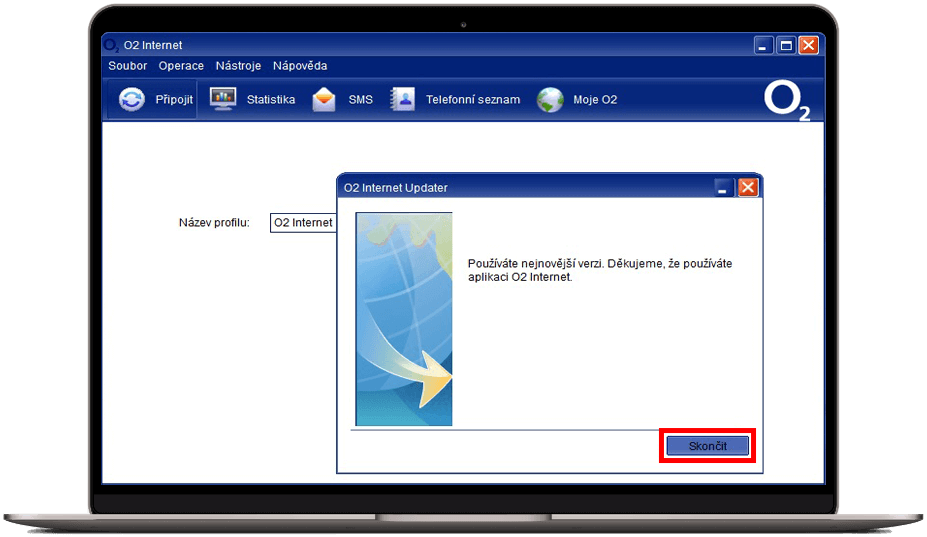Image resolution: width=927 pixels, height=537 pixels.
Task: Close the O2 Internet Updater dialog
Action: [x=747, y=187]
